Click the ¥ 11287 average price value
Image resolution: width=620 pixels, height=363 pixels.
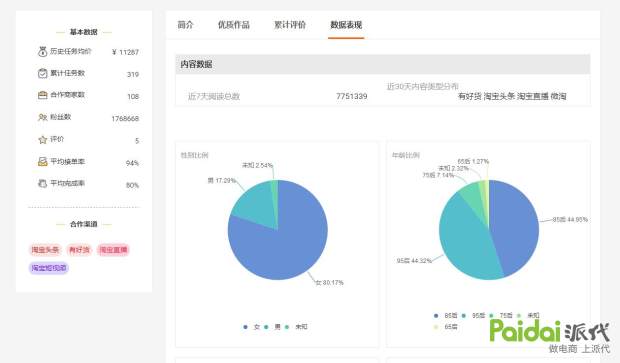click(x=125, y=52)
